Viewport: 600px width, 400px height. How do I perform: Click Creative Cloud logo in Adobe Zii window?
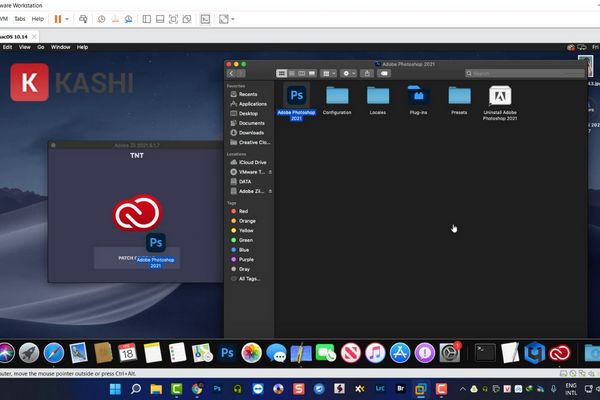[x=137, y=213]
